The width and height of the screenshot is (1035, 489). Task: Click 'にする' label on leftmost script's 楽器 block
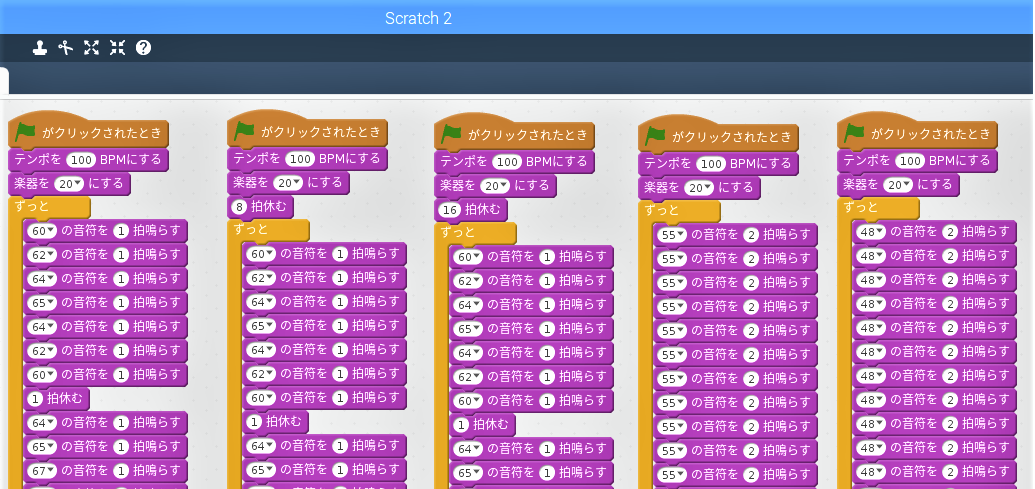(x=106, y=183)
